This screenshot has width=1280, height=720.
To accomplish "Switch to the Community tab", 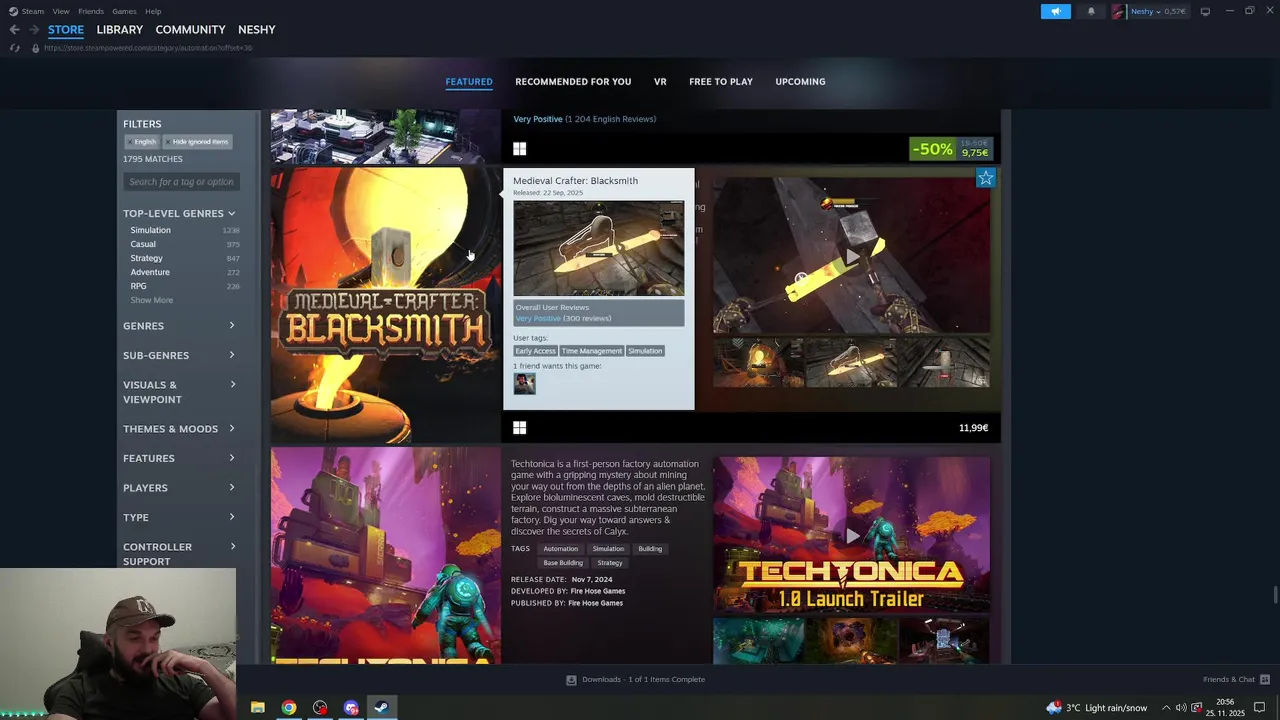I will point(190,30).
